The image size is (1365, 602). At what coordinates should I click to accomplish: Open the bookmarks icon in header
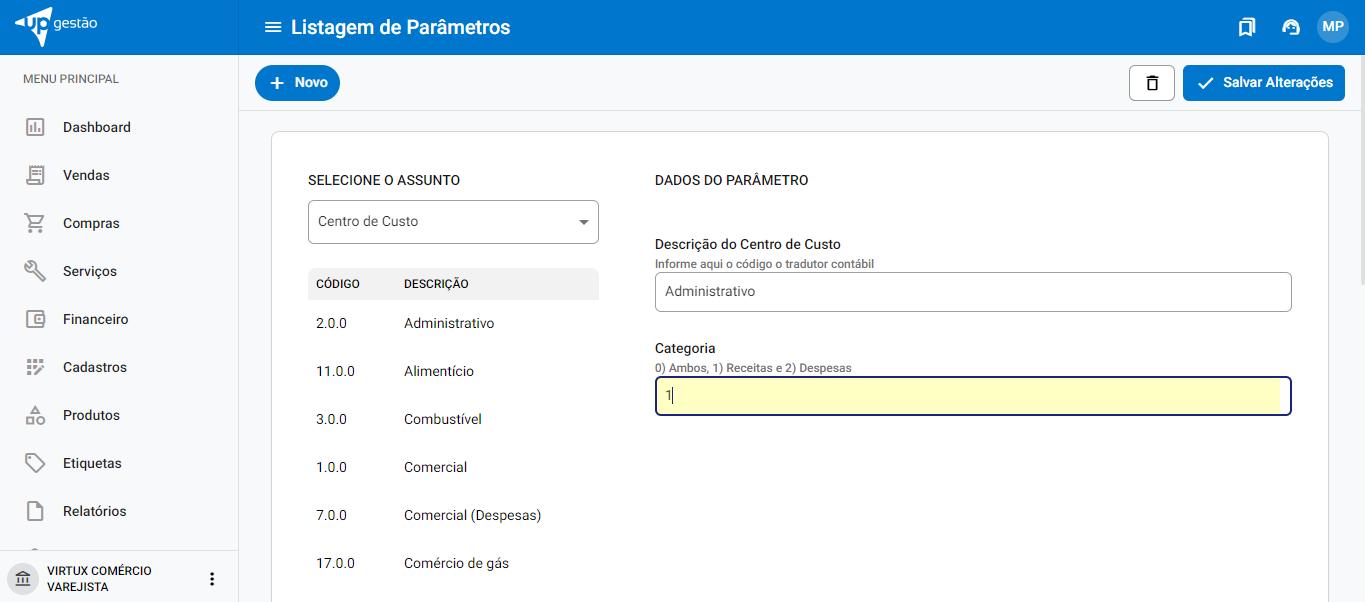[1246, 27]
